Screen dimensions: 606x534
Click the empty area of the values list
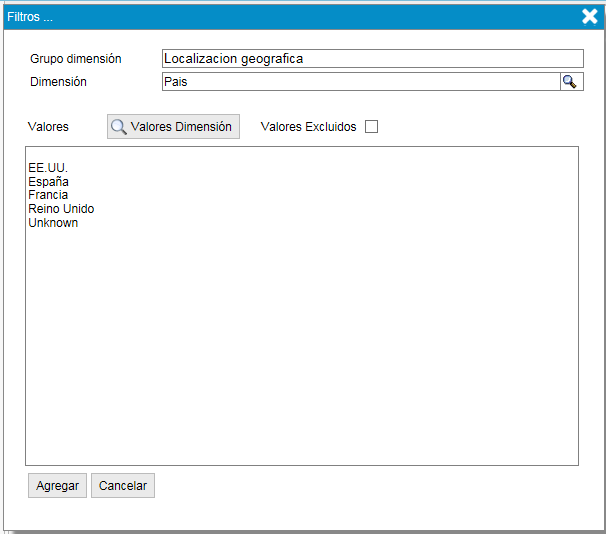tap(300, 350)
